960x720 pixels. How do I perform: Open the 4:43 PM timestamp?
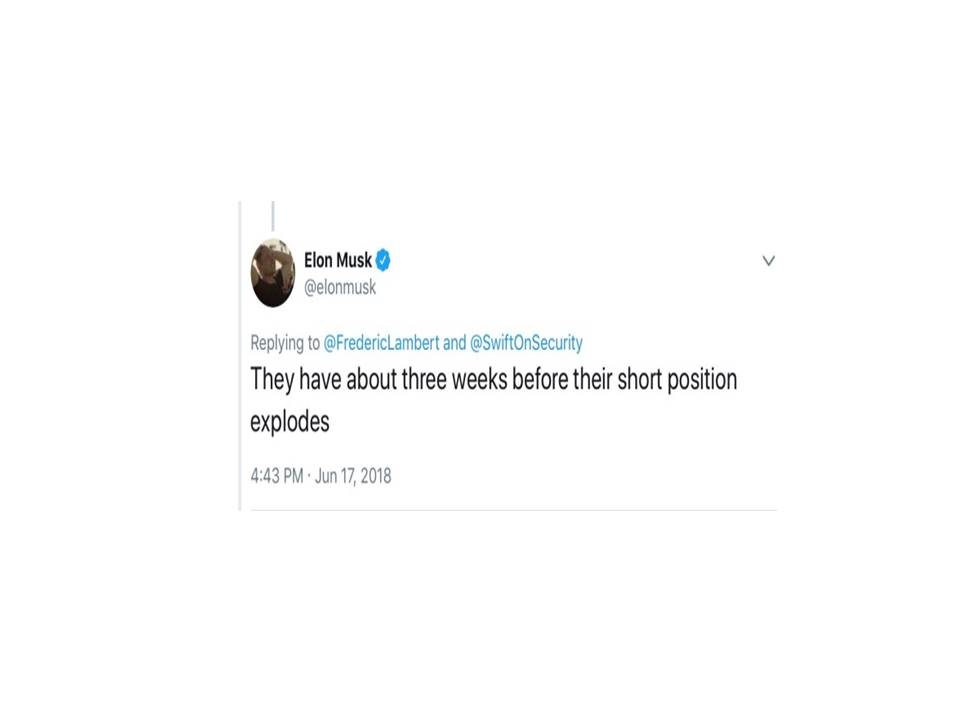[x=277, y=476]
